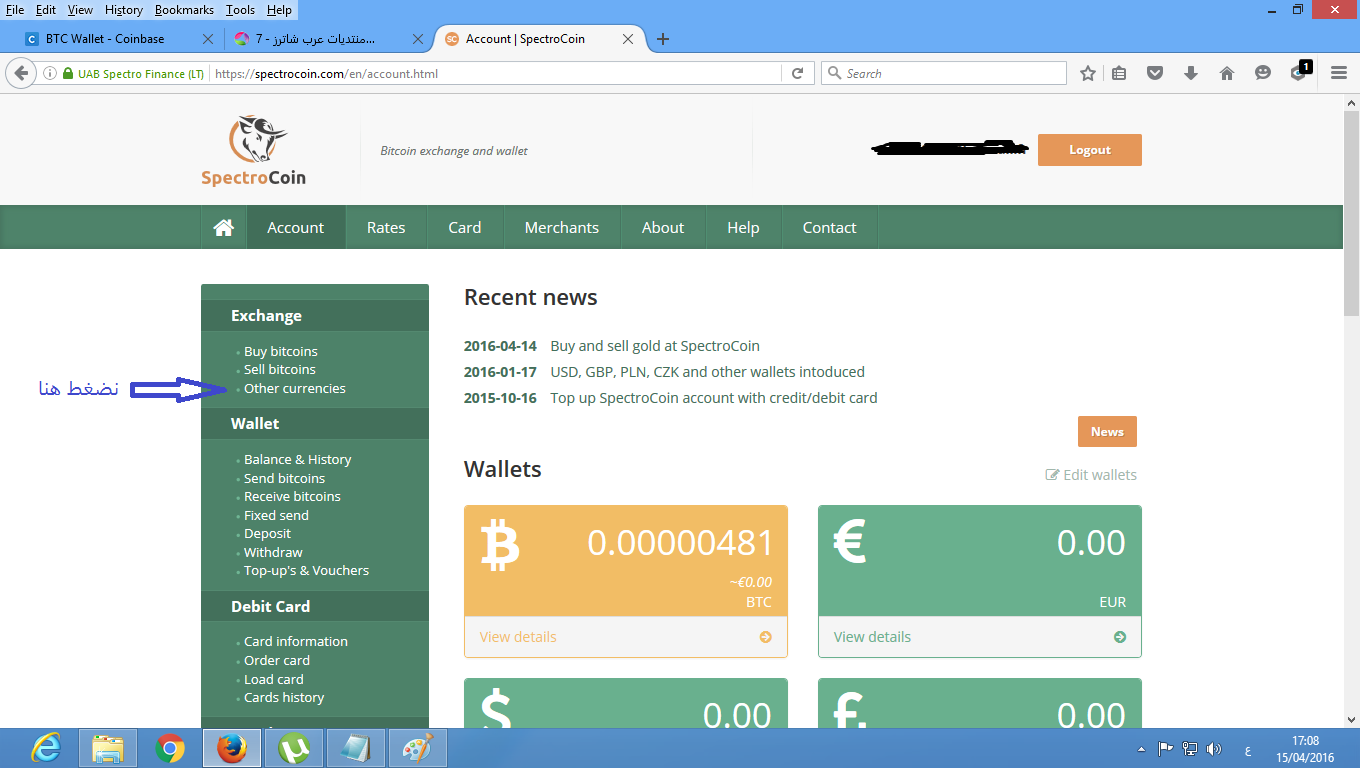1360x768 pixels.
Task: Open the Tools menu
Action: (x=240, y=10)
